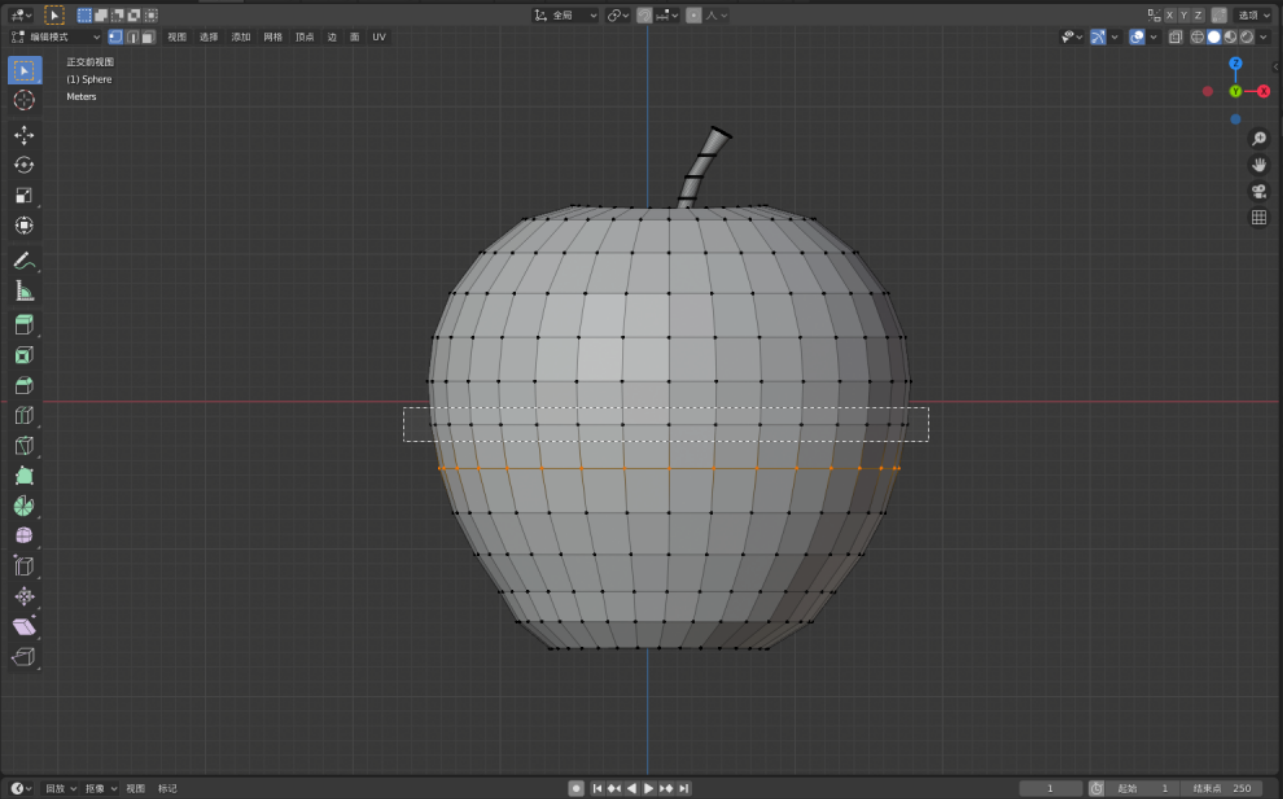Enable face select mode

pos(146,37)
